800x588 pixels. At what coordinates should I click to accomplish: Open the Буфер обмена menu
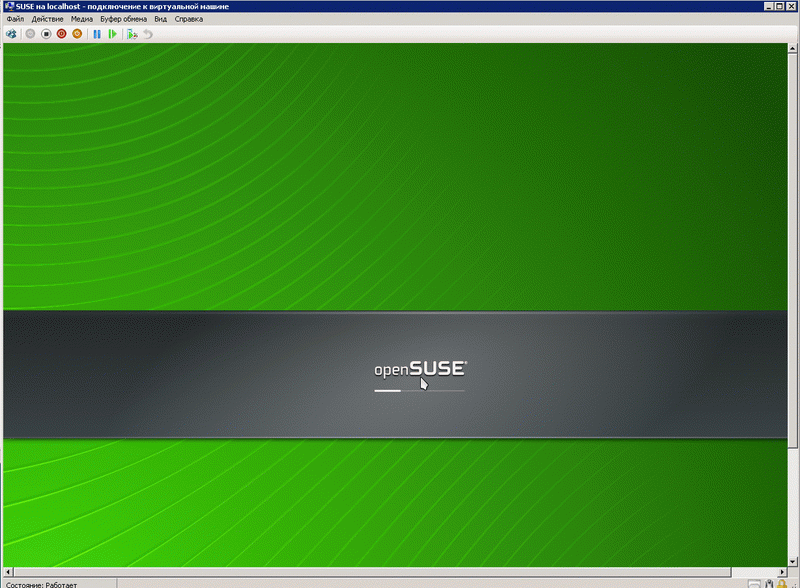(x=123, y=19)
